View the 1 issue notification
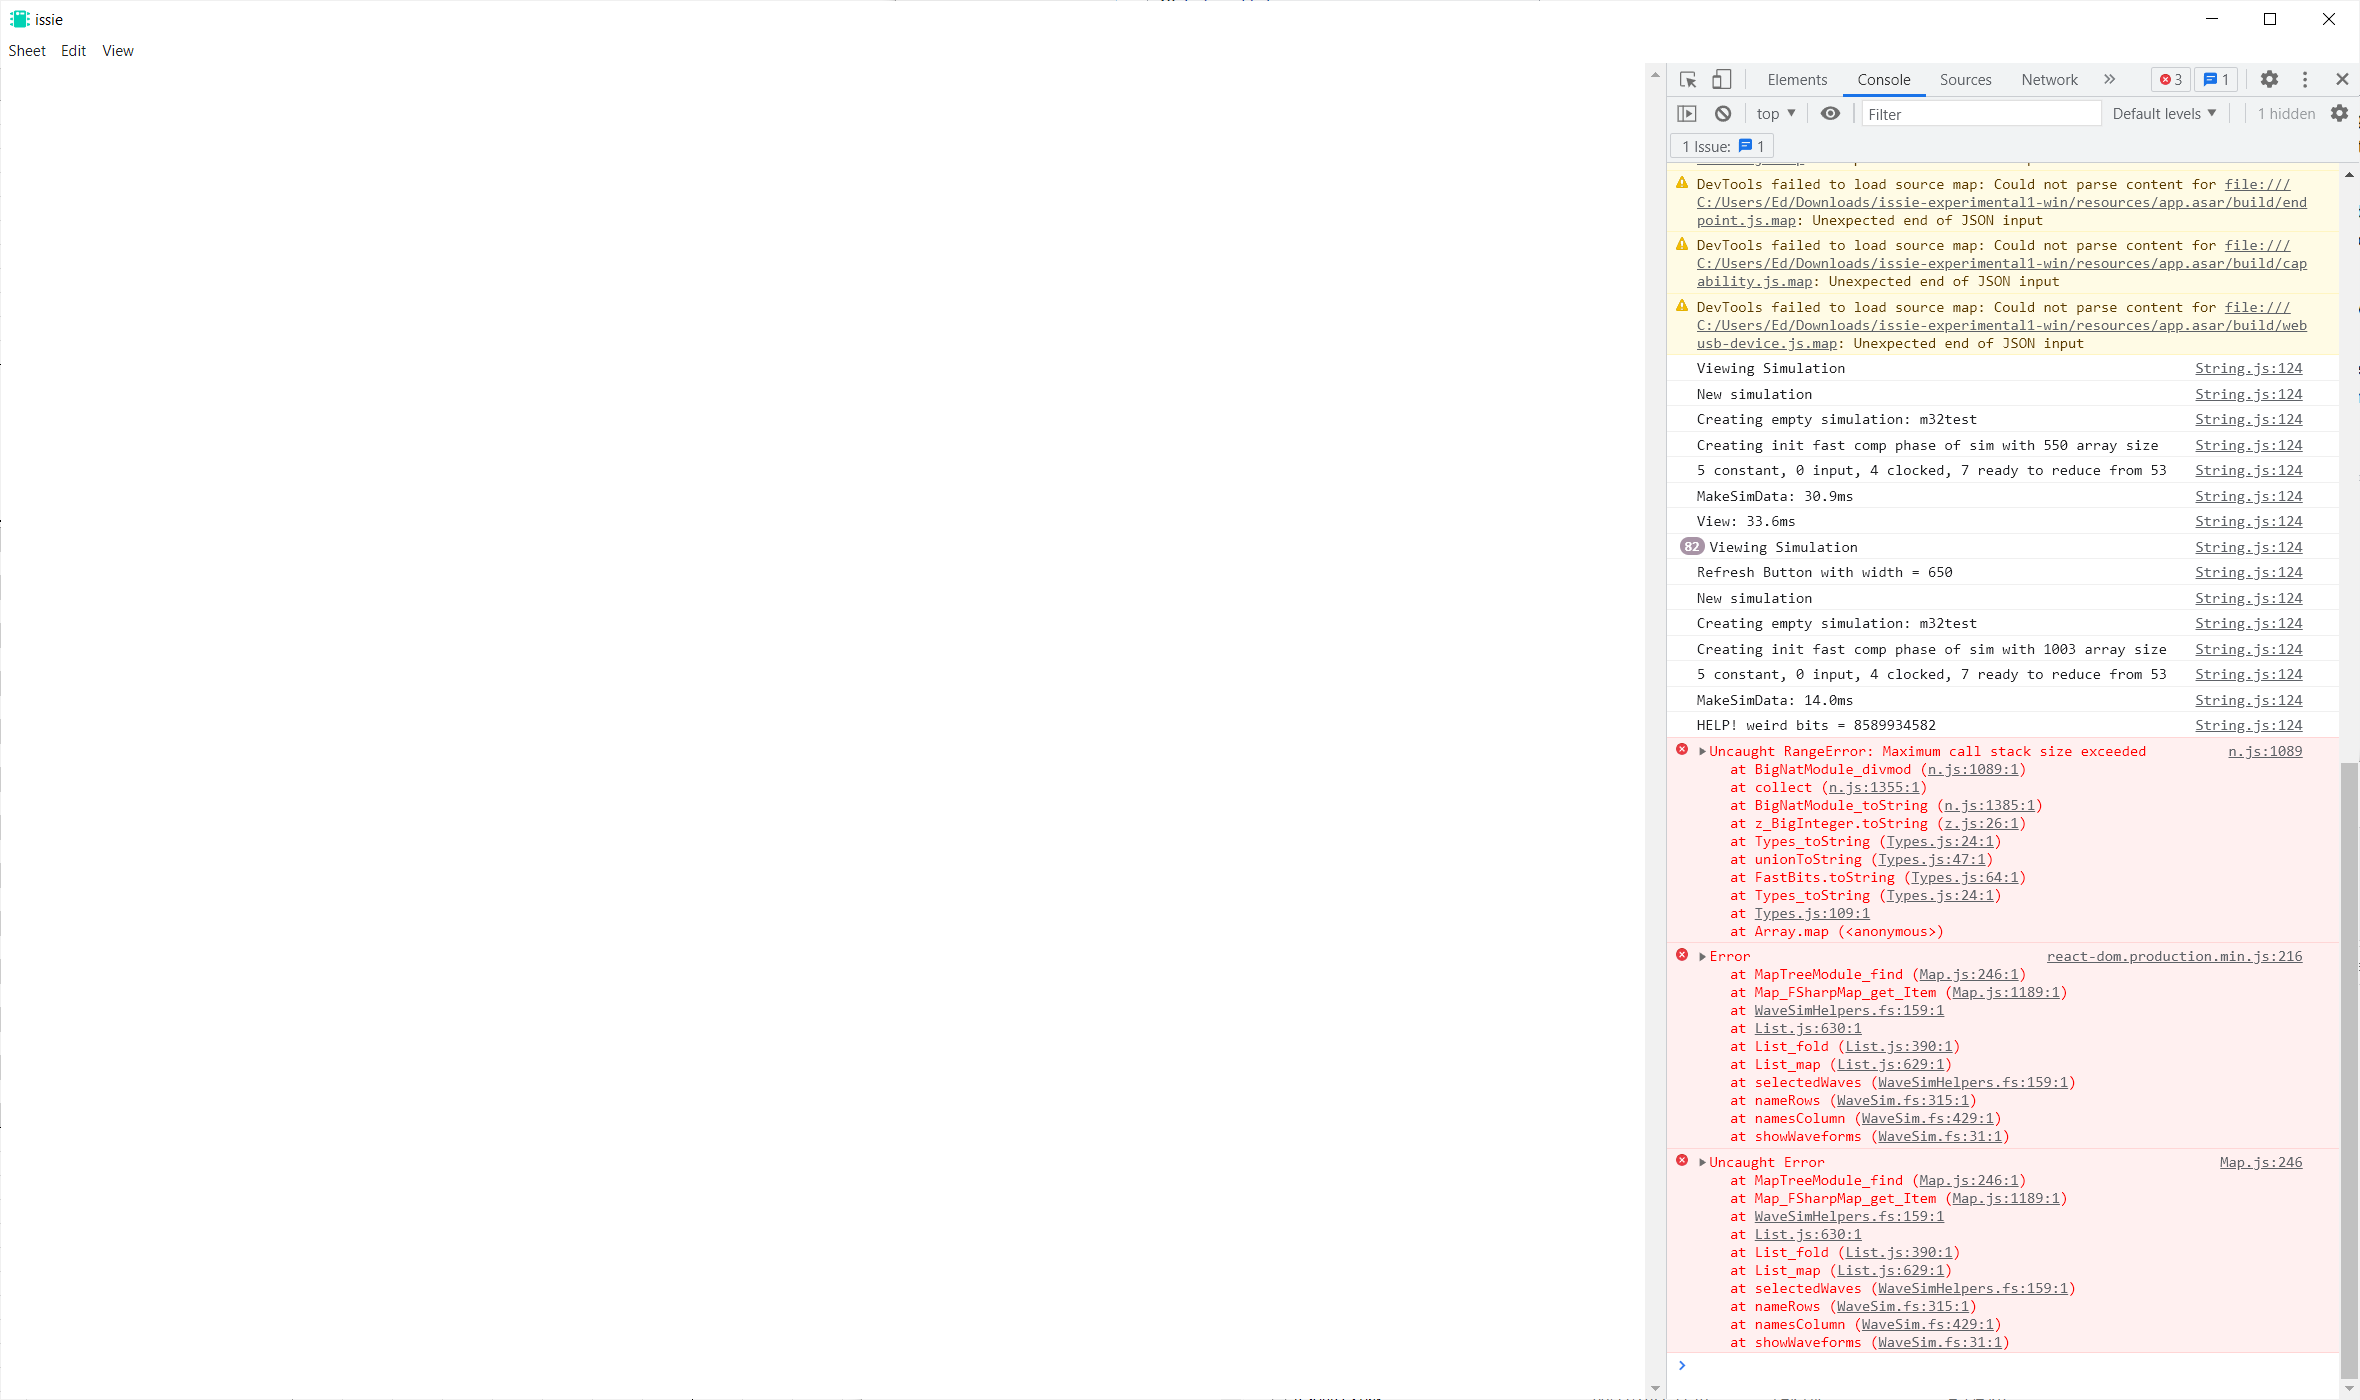 [x=2215, y=79]
